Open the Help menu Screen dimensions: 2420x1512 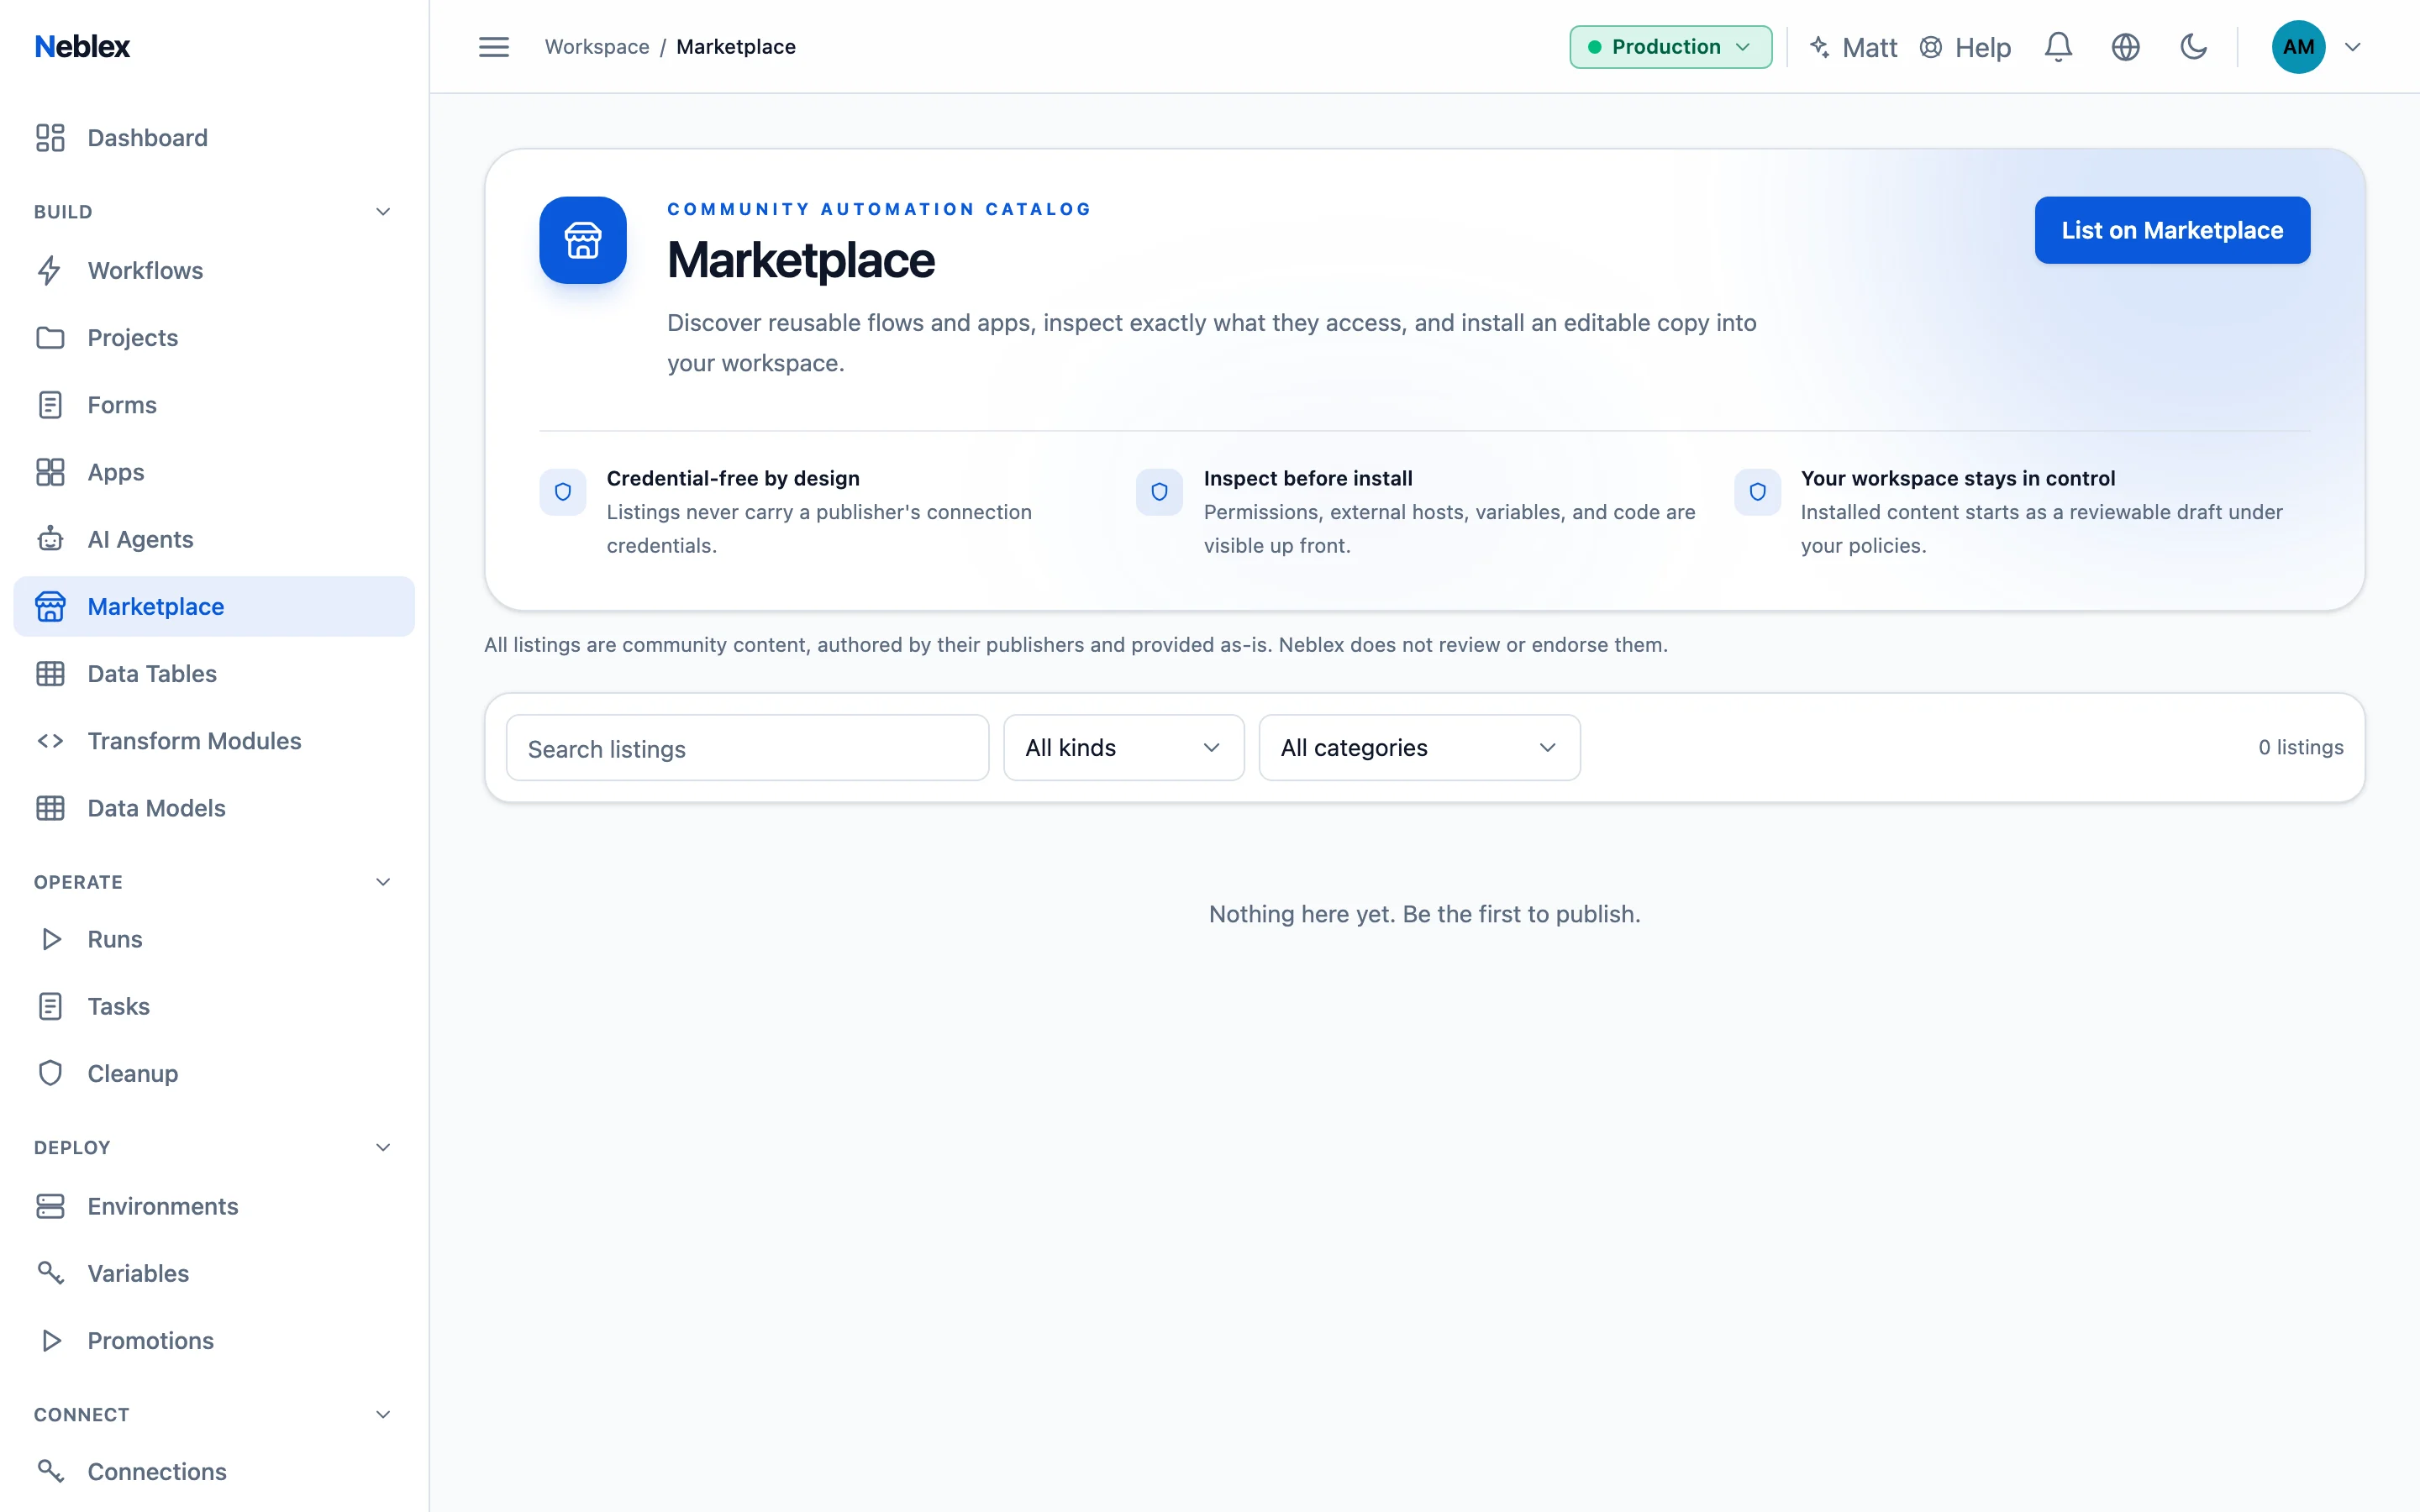tap(1965, 47)
